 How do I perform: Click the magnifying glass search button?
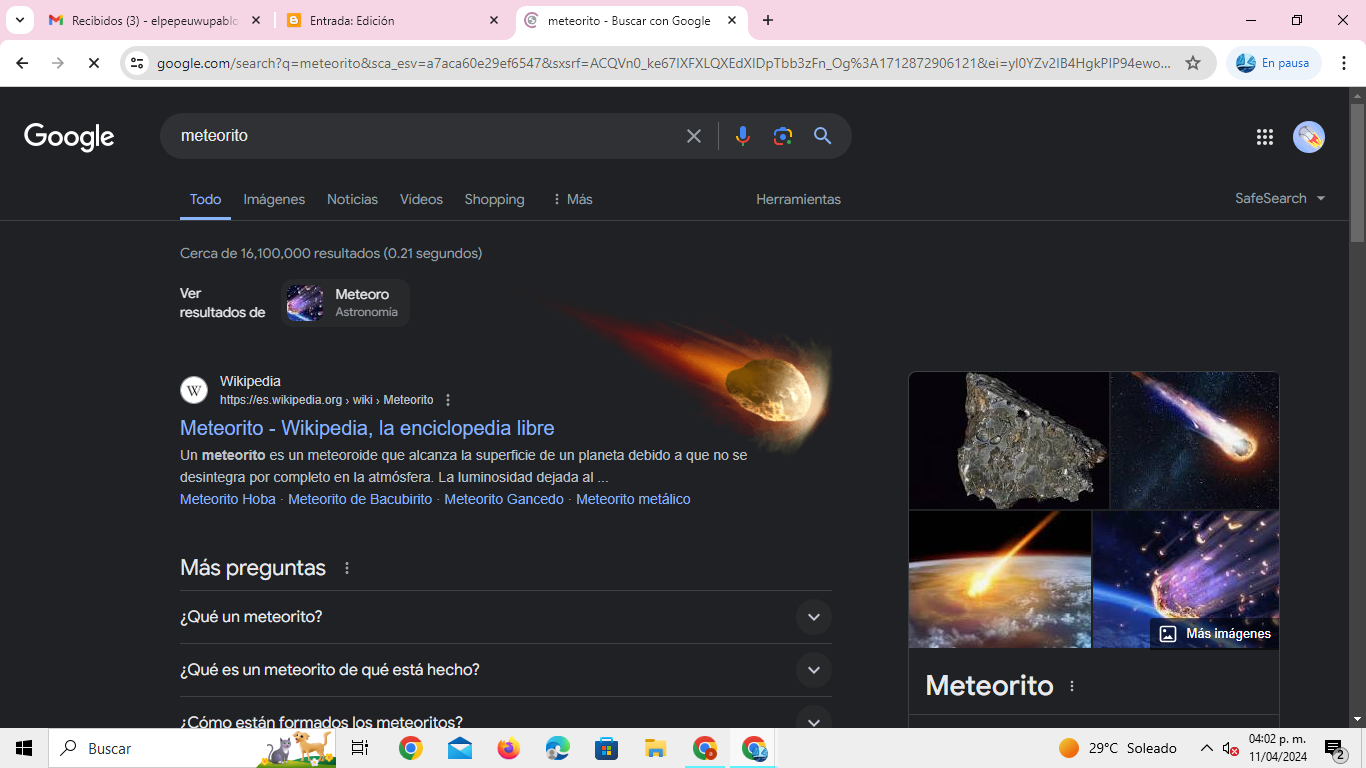[x=823, y=136]
